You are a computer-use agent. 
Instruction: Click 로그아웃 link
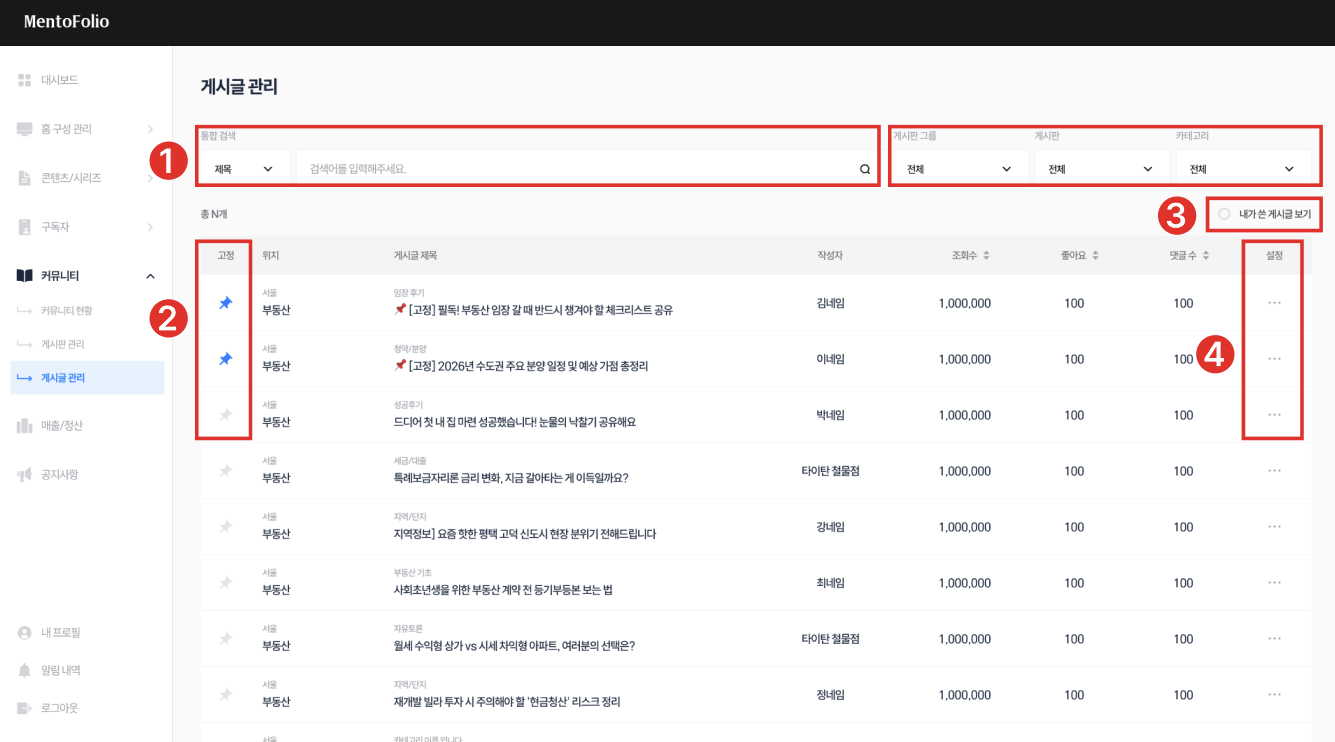pyautogui.click(x=60, y=708)
